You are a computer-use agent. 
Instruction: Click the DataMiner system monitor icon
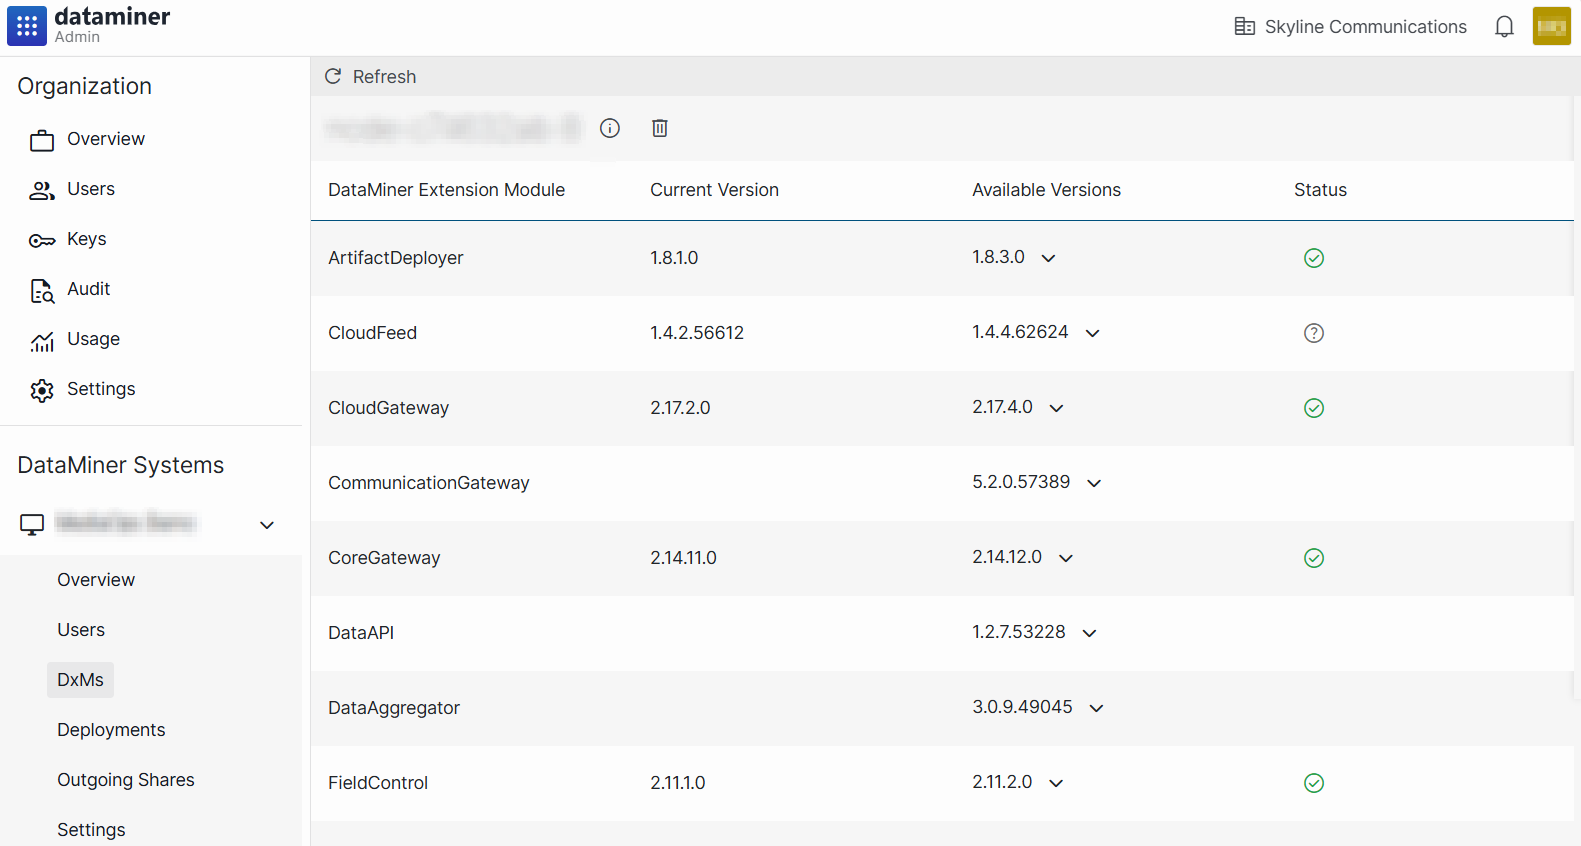tap(32, 524)
